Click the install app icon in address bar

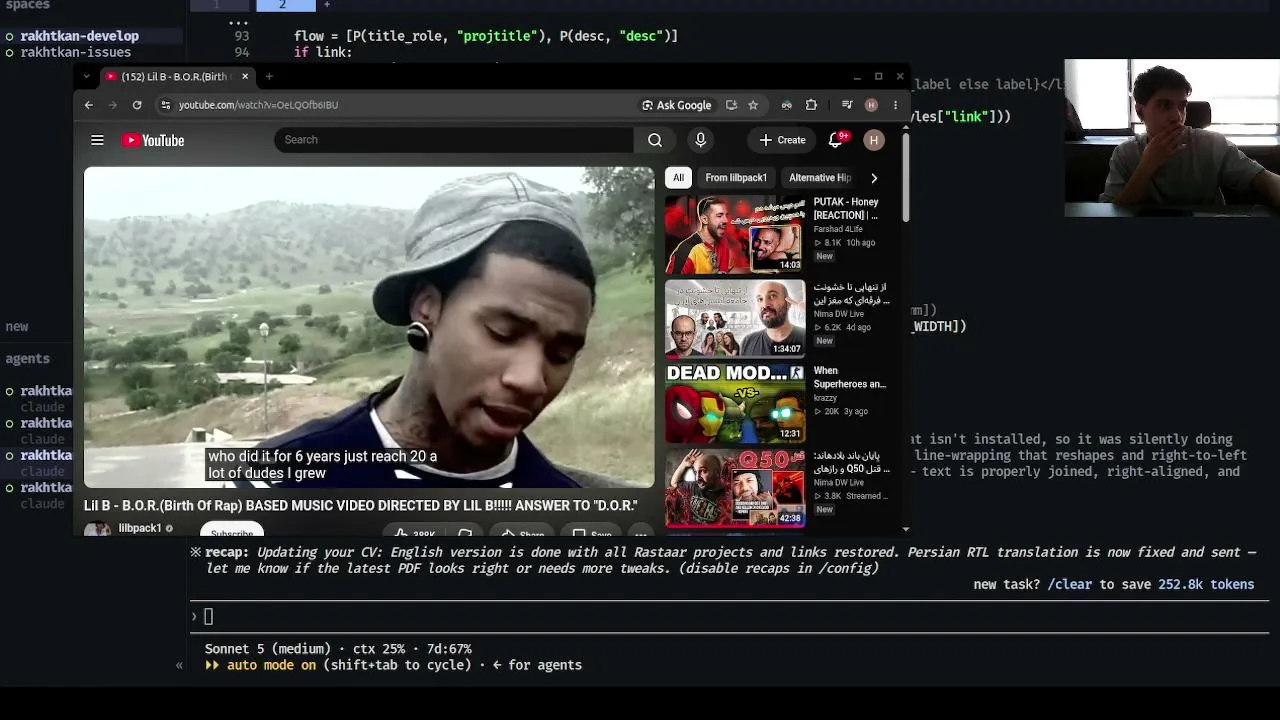point(731,105)
